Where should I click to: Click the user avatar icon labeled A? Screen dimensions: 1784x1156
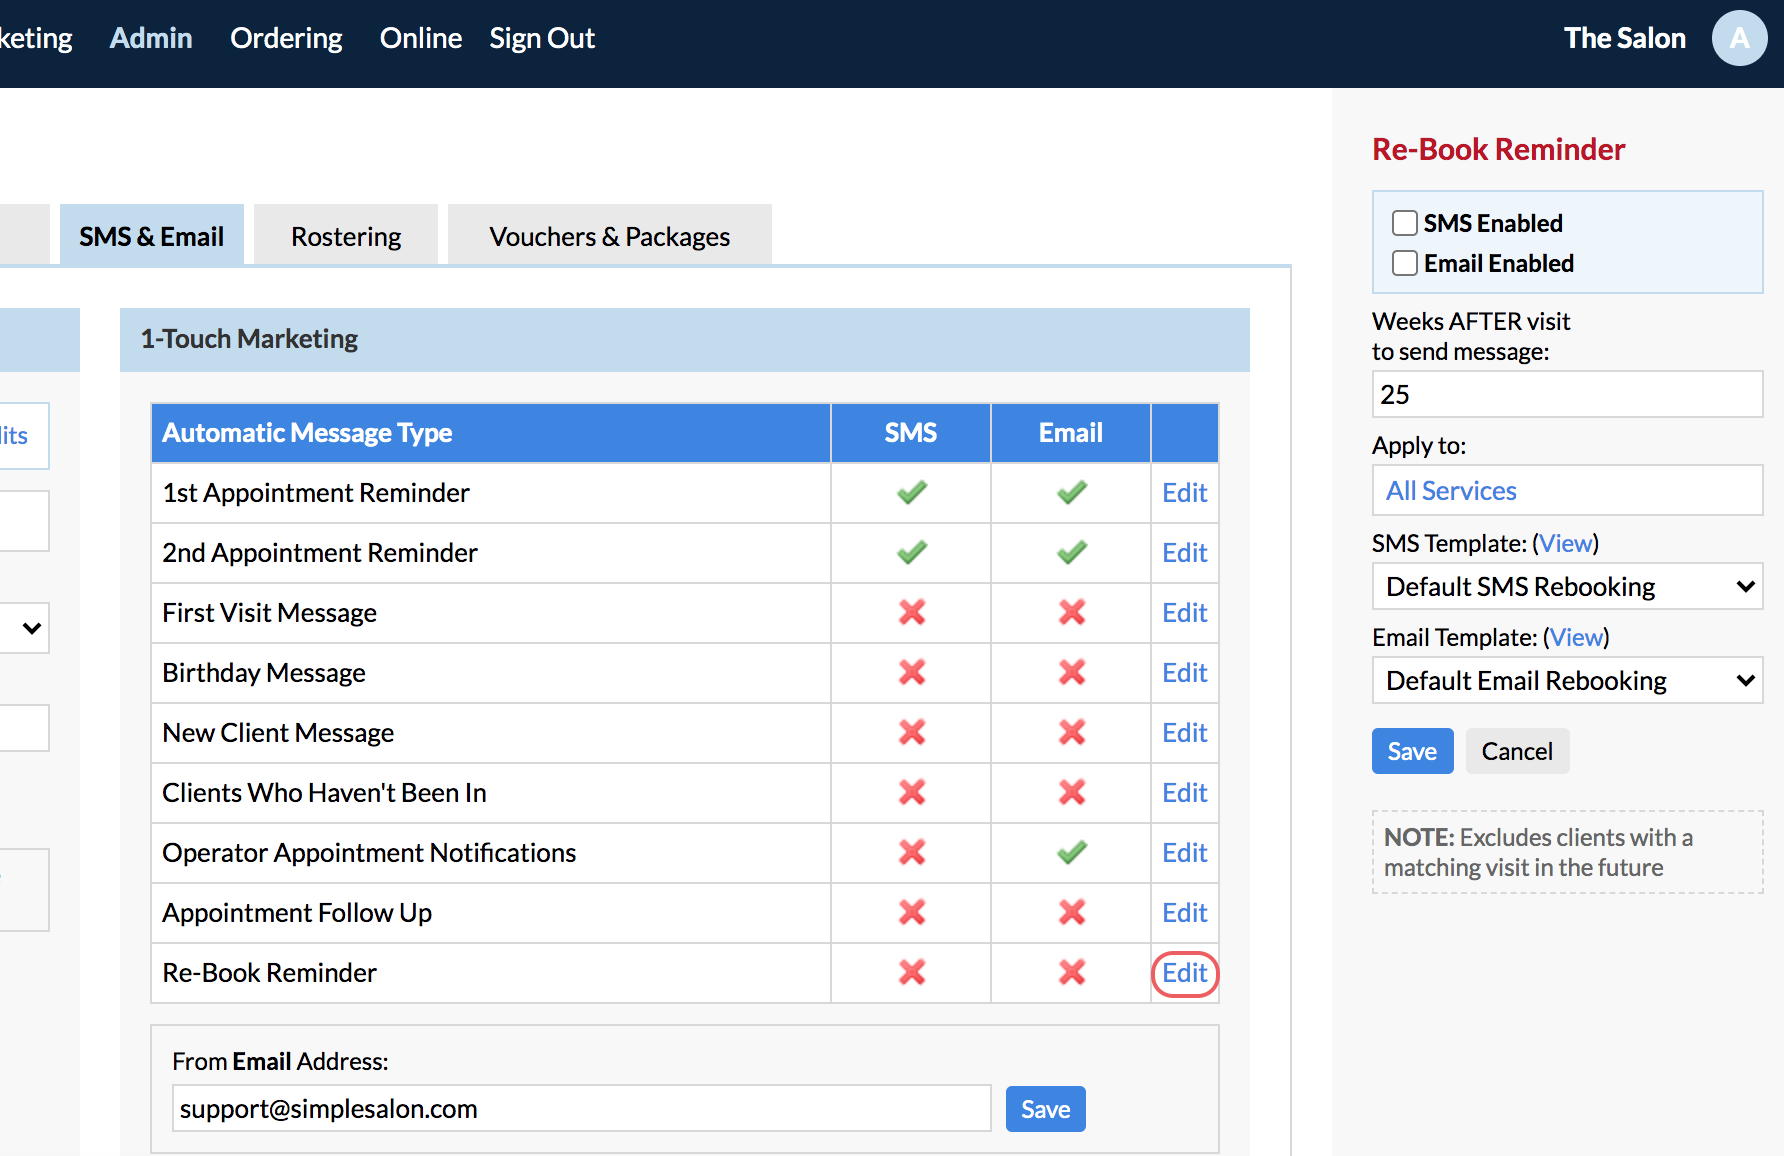pos(1739,38)
